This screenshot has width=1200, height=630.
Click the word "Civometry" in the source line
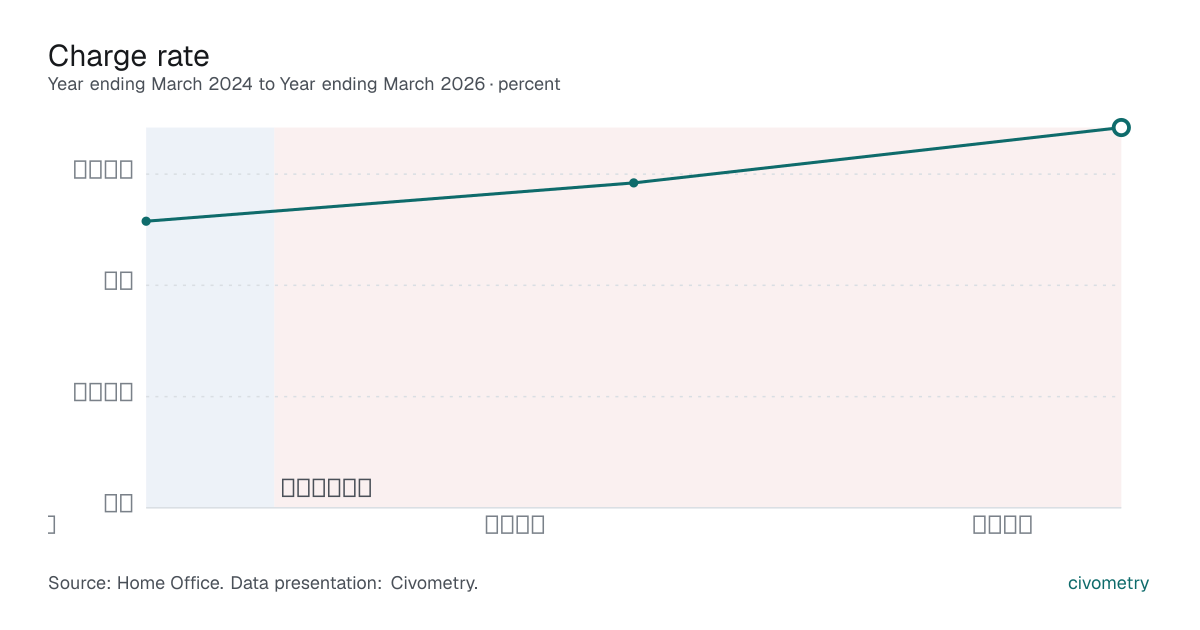point(432,582)
